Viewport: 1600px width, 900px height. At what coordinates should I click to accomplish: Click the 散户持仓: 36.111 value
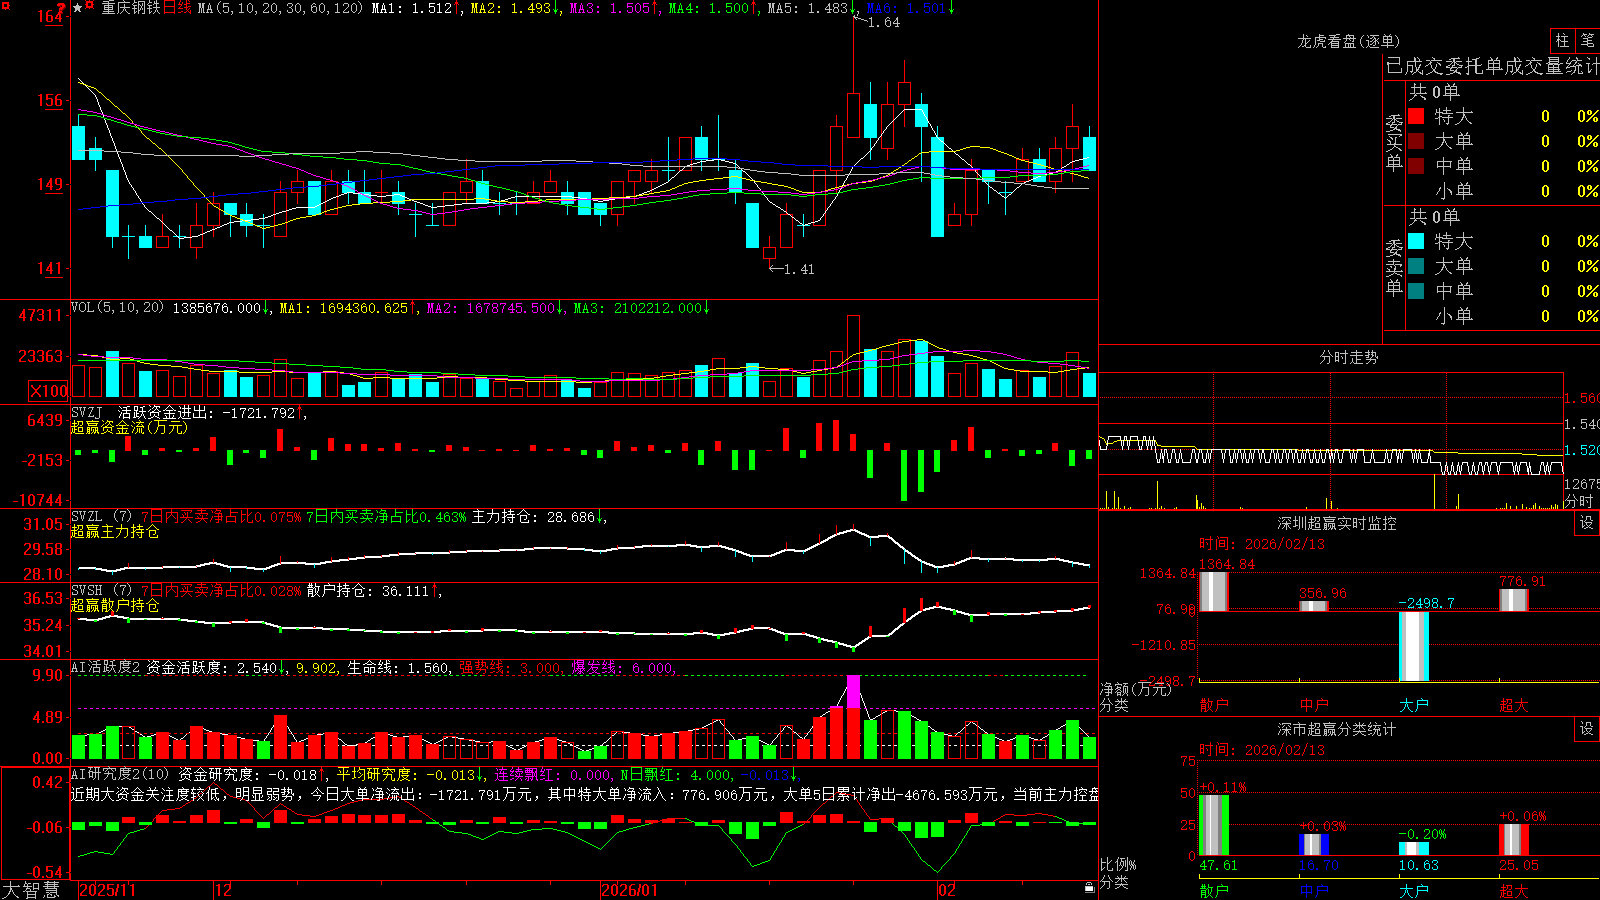click(369, 591)
